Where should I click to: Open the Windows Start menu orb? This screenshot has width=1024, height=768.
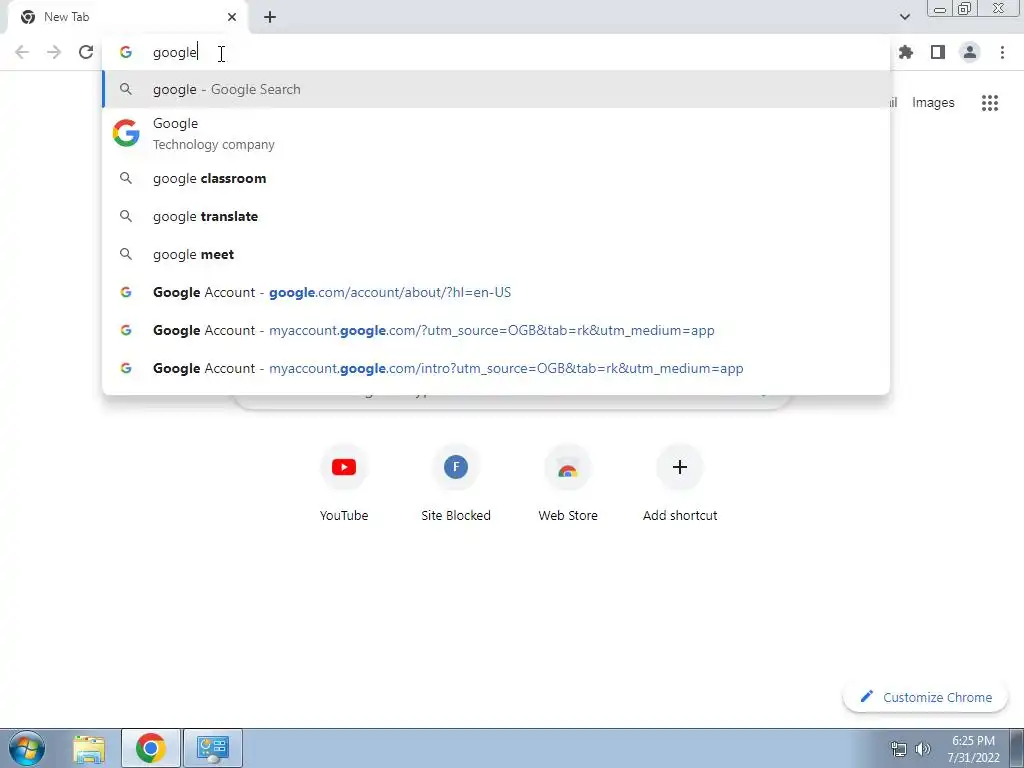pos(27,748)
